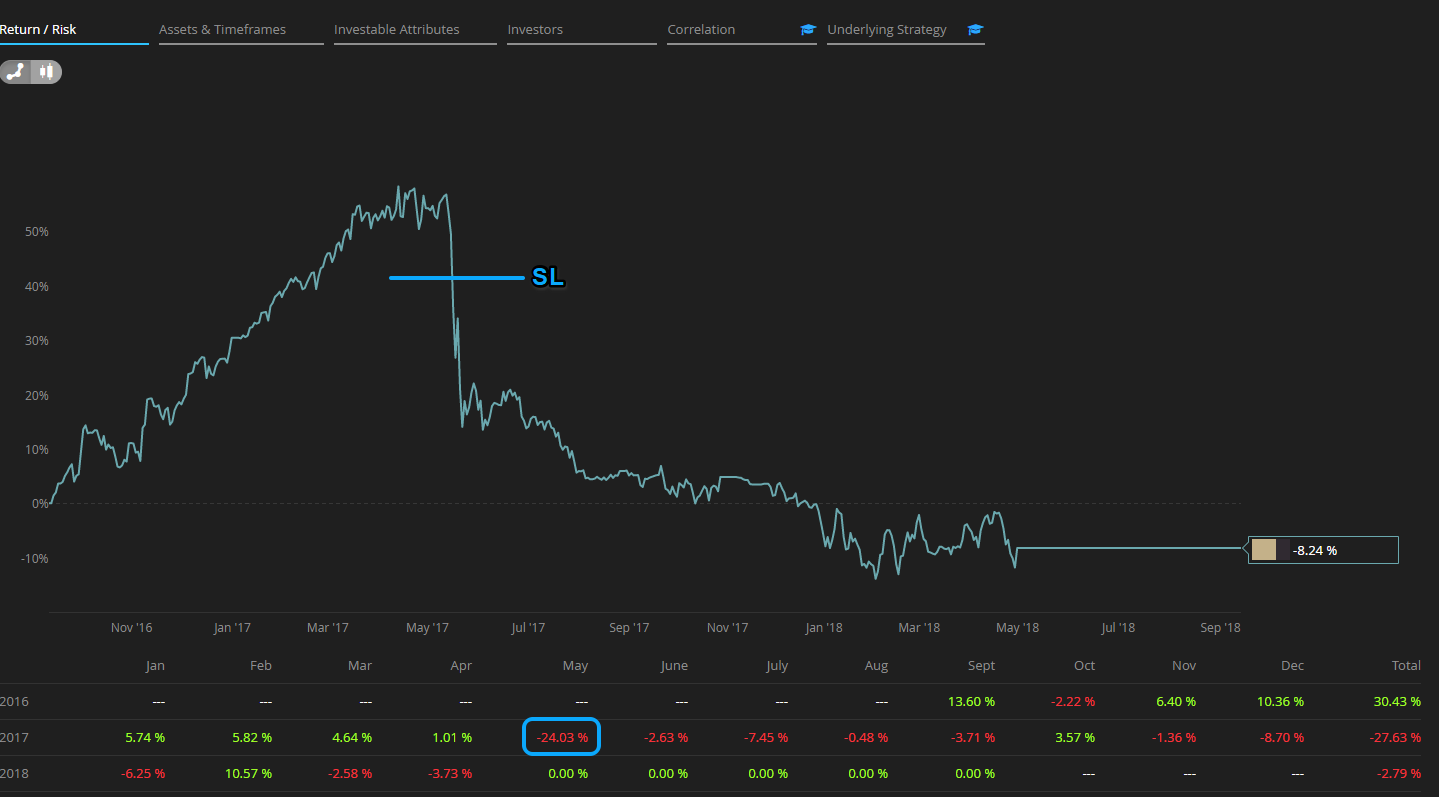Click the Sep '18 x-axis label
This screenshot has height=797, width=1439.
point(1220,628)
